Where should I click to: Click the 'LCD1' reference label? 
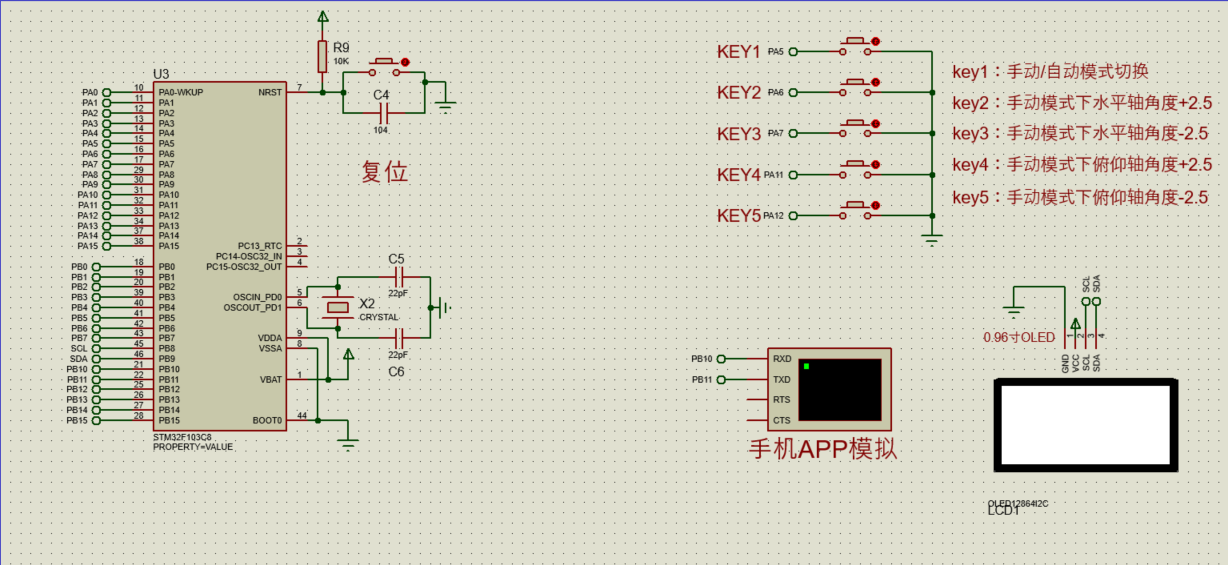[x=1002, y=511]
